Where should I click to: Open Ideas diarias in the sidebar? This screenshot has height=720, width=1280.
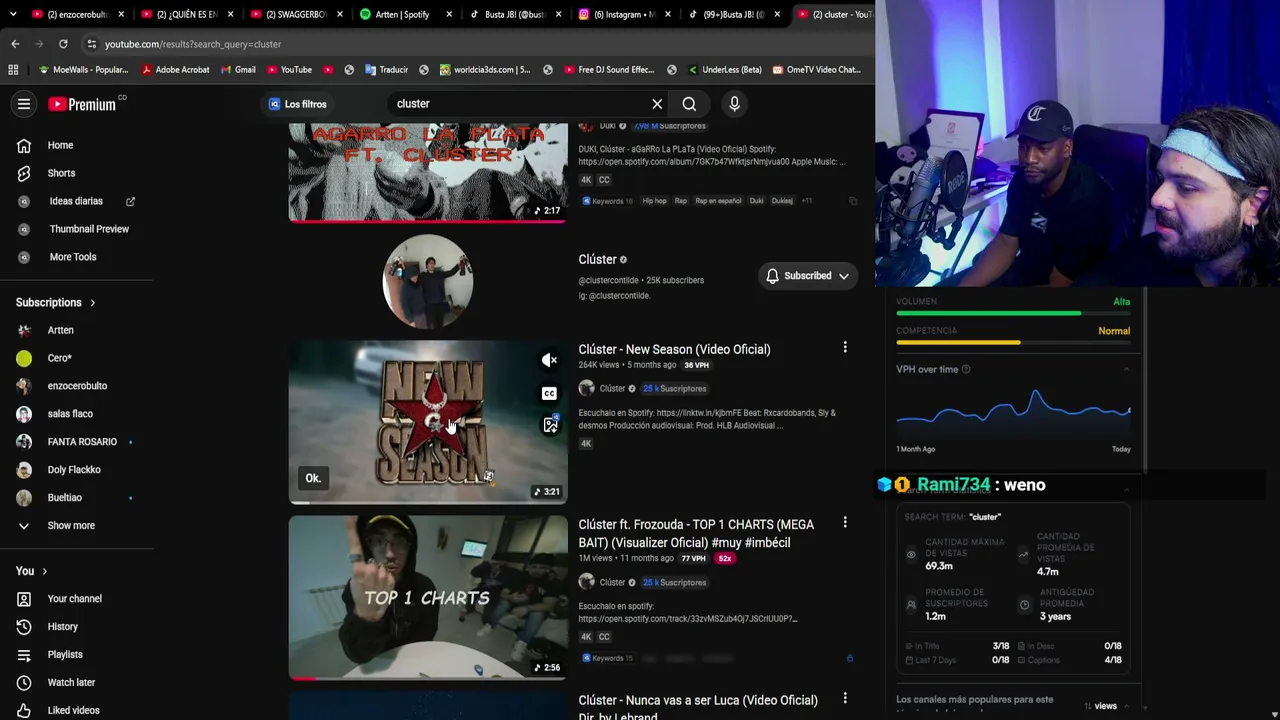point(77,201)
